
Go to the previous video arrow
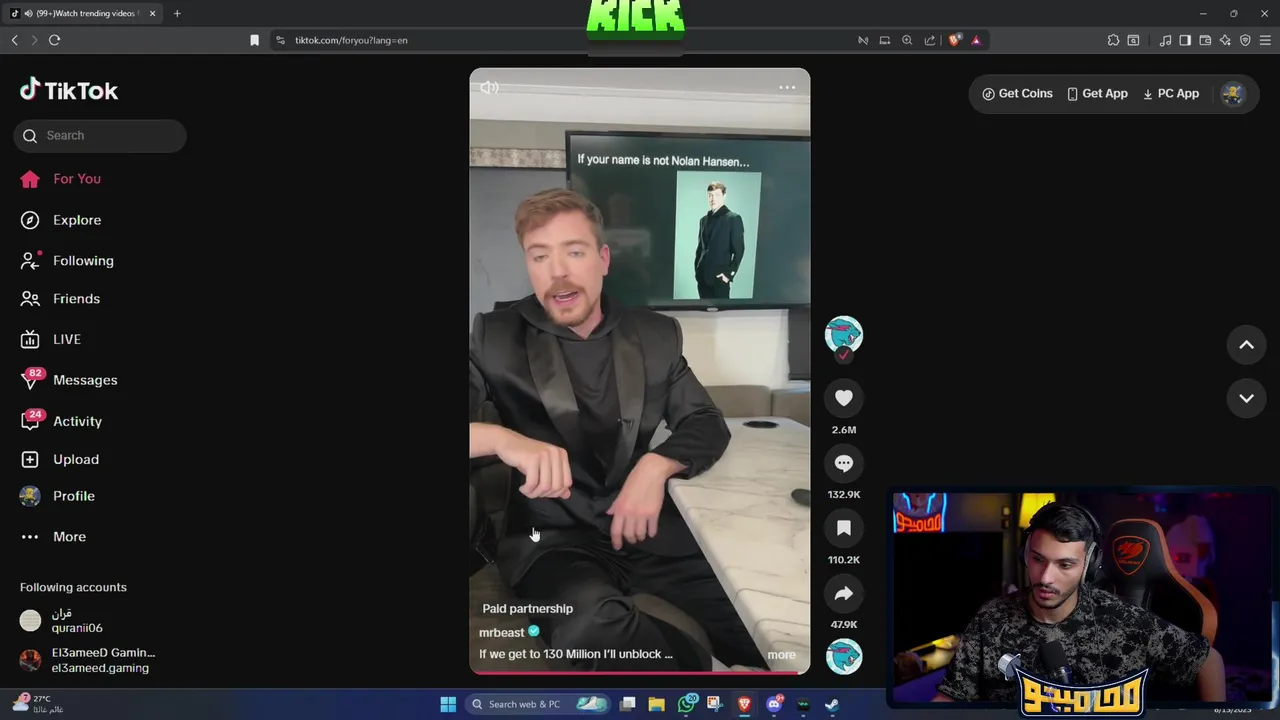pos(1246,345)
